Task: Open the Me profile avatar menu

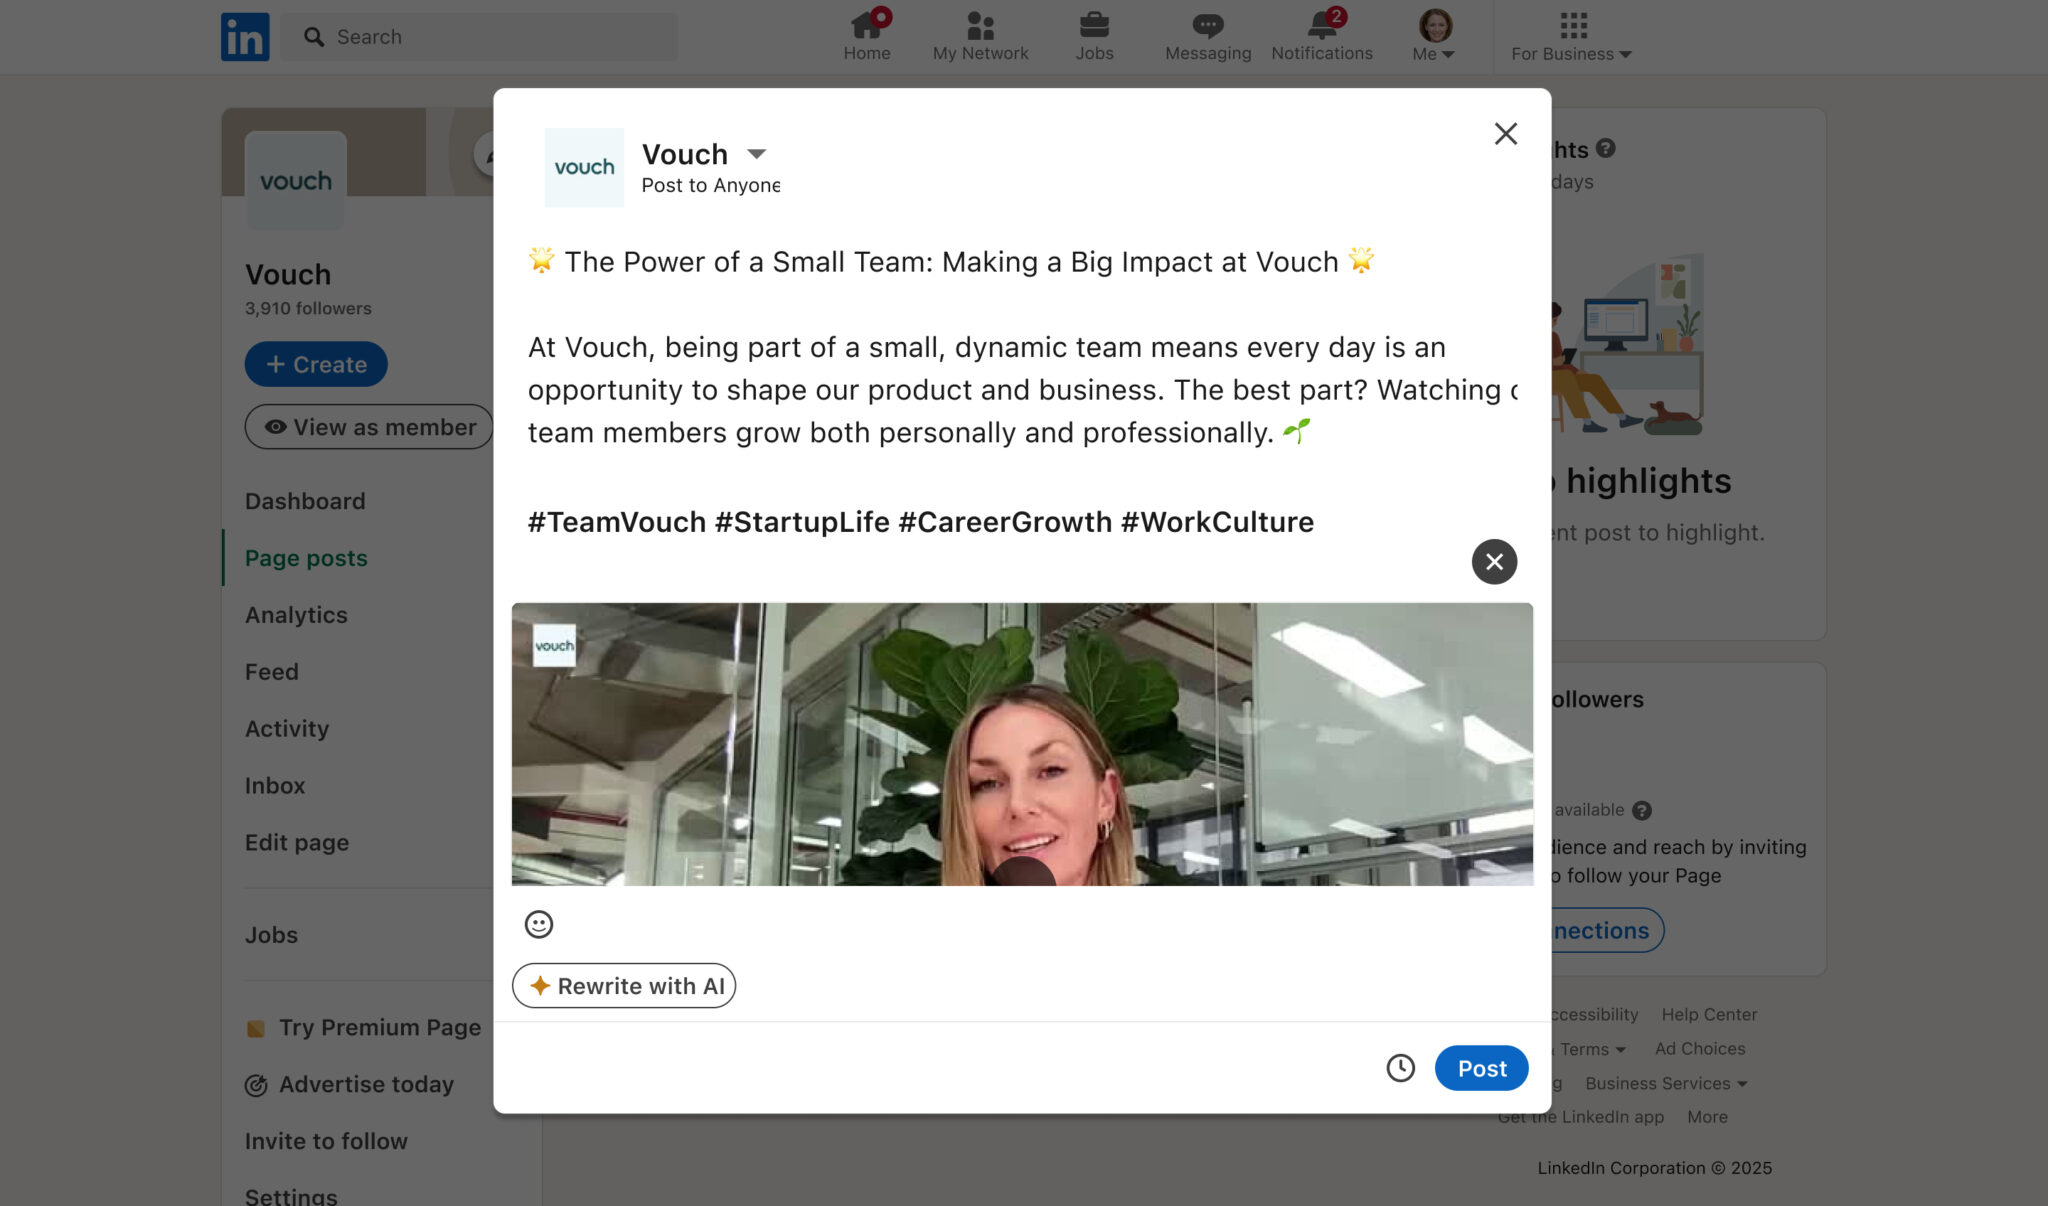Action: click(x=1434, y=36)
